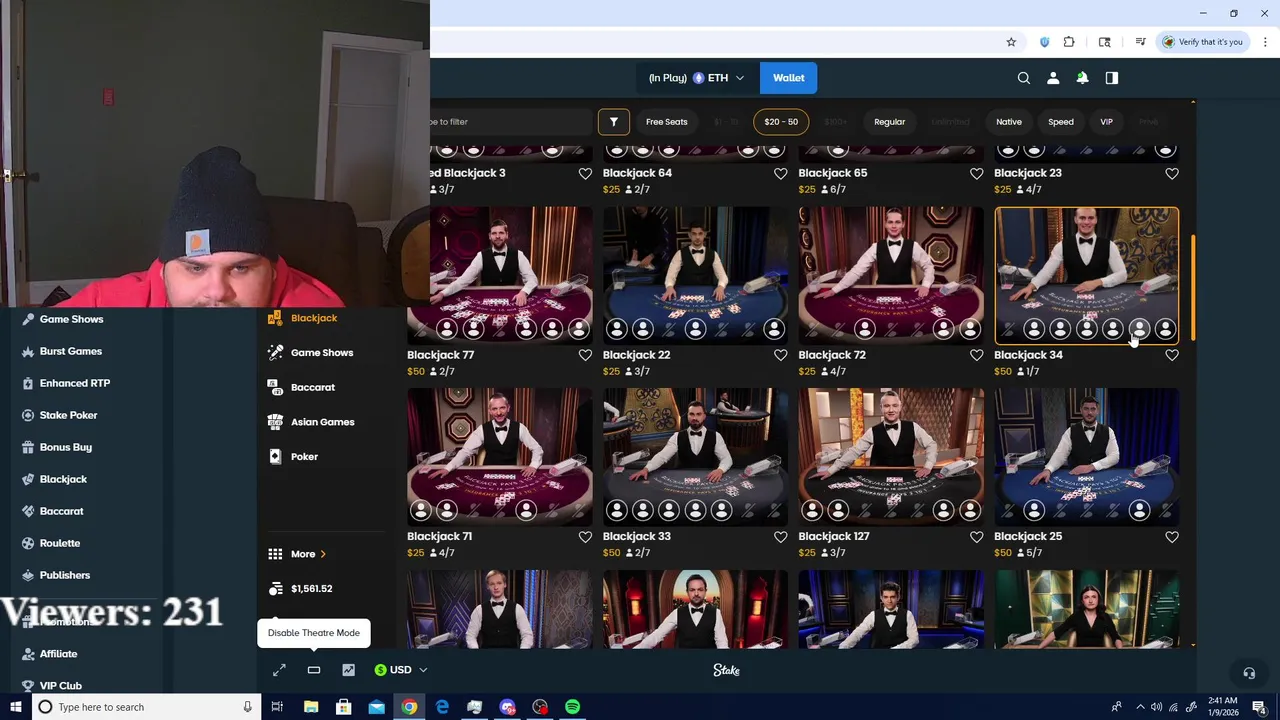Toggle the sidebar panel icon in header
This screenshot has width=1280, height=720.
[1112, 78]
